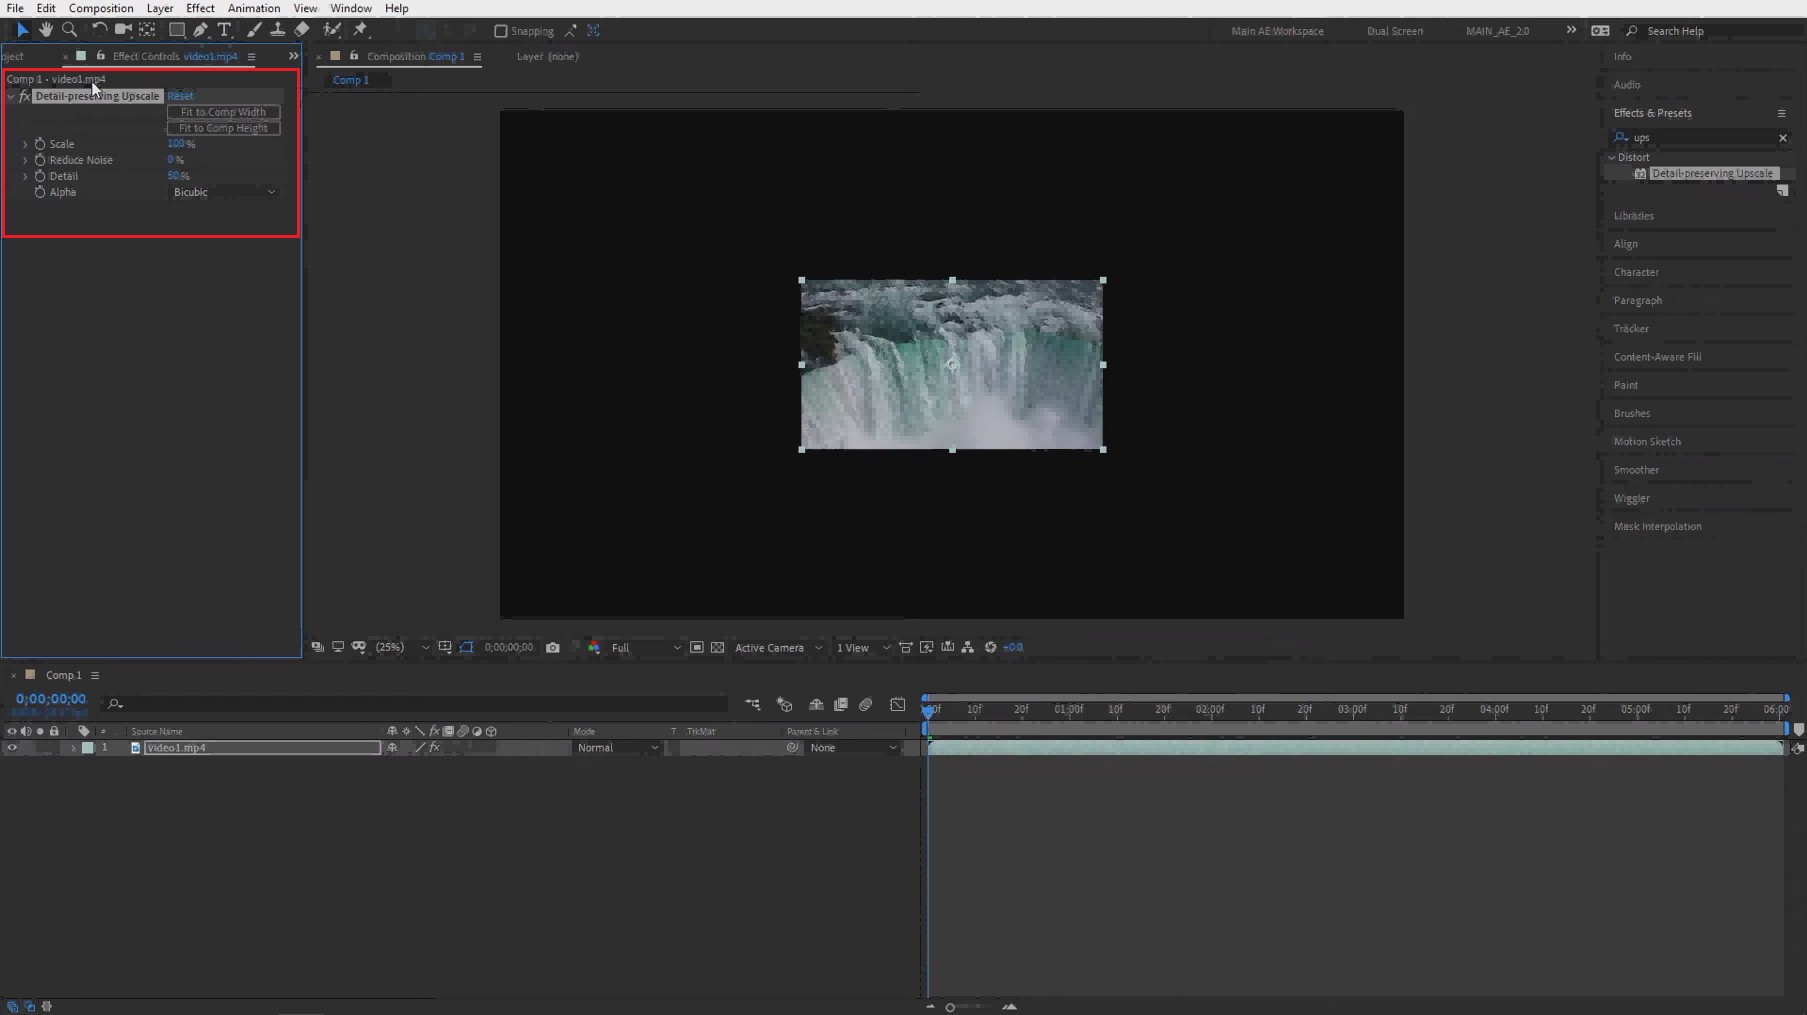
Task: Select the Eraser tool
Action: (302, 30)
